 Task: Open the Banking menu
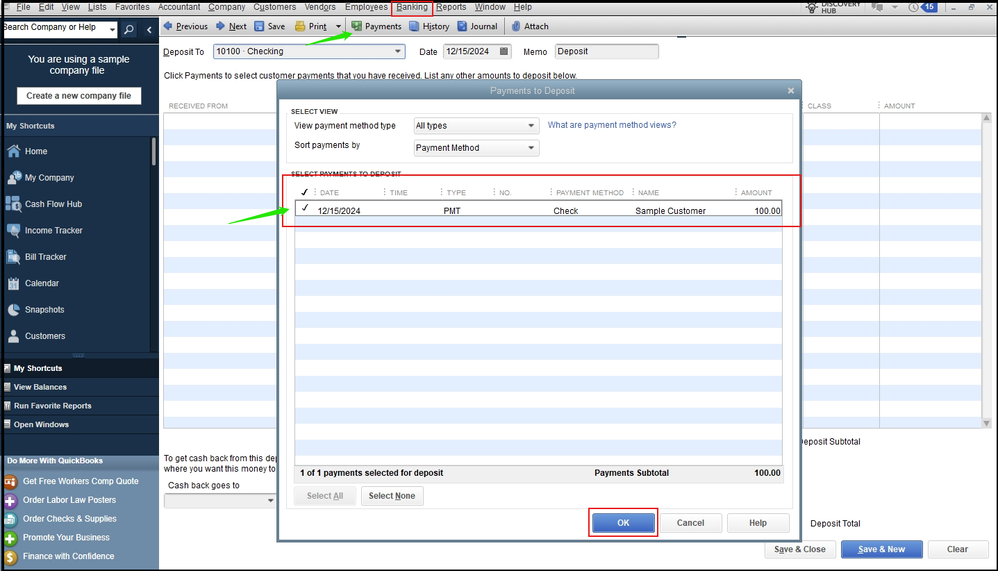[x=412, y=7]
